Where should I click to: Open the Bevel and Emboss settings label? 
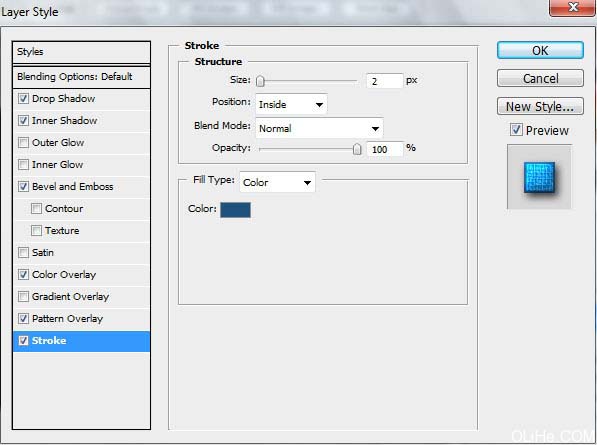coord(73,187)
